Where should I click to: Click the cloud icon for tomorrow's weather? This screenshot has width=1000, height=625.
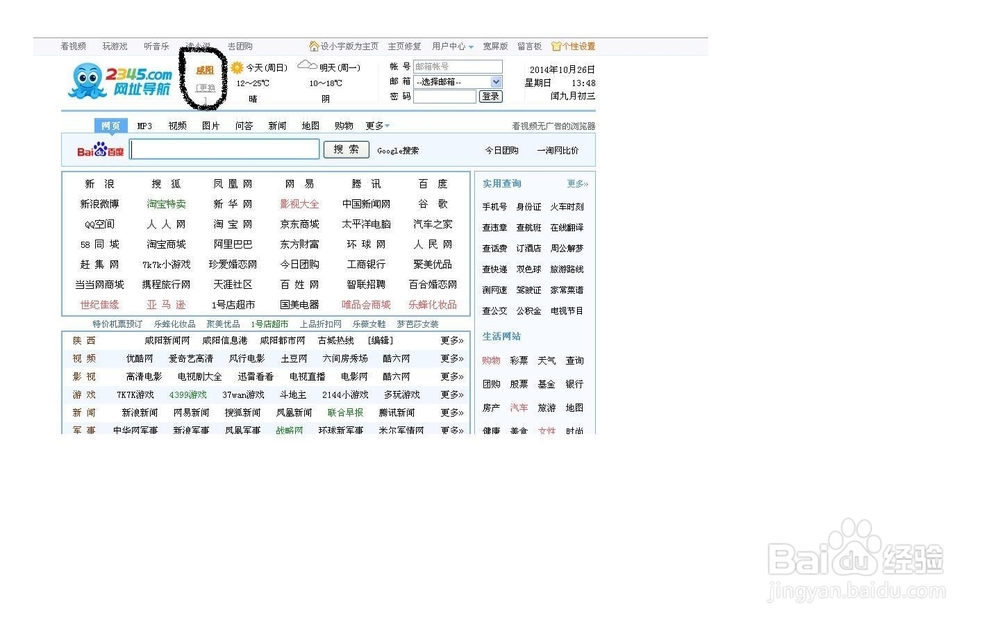click(x=307, y=65)
